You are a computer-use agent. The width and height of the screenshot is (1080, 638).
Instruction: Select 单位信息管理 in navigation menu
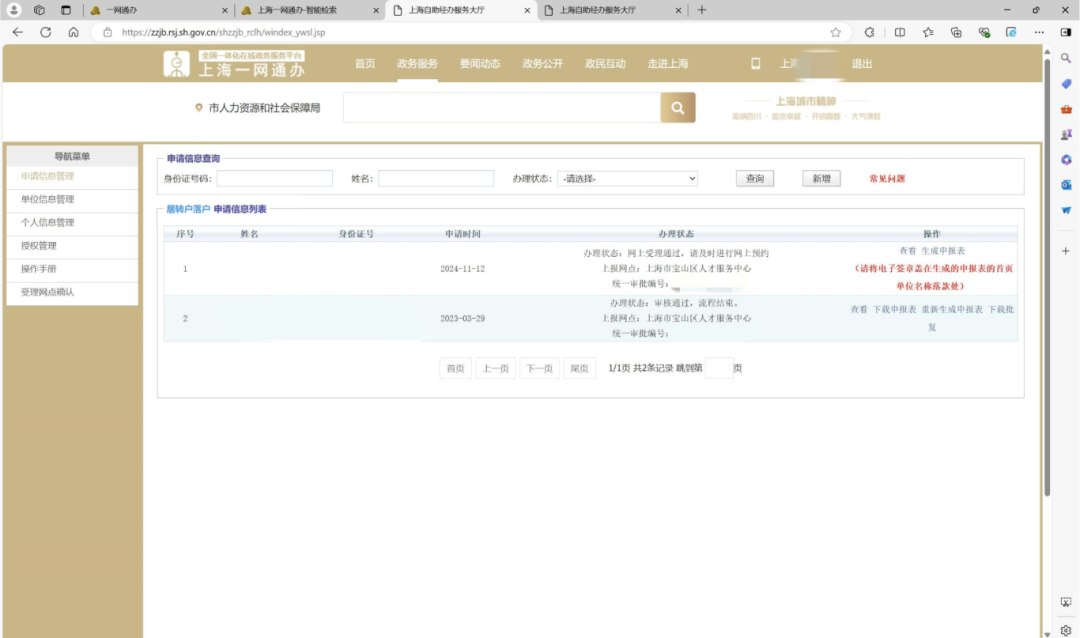(x=48, y=200)
